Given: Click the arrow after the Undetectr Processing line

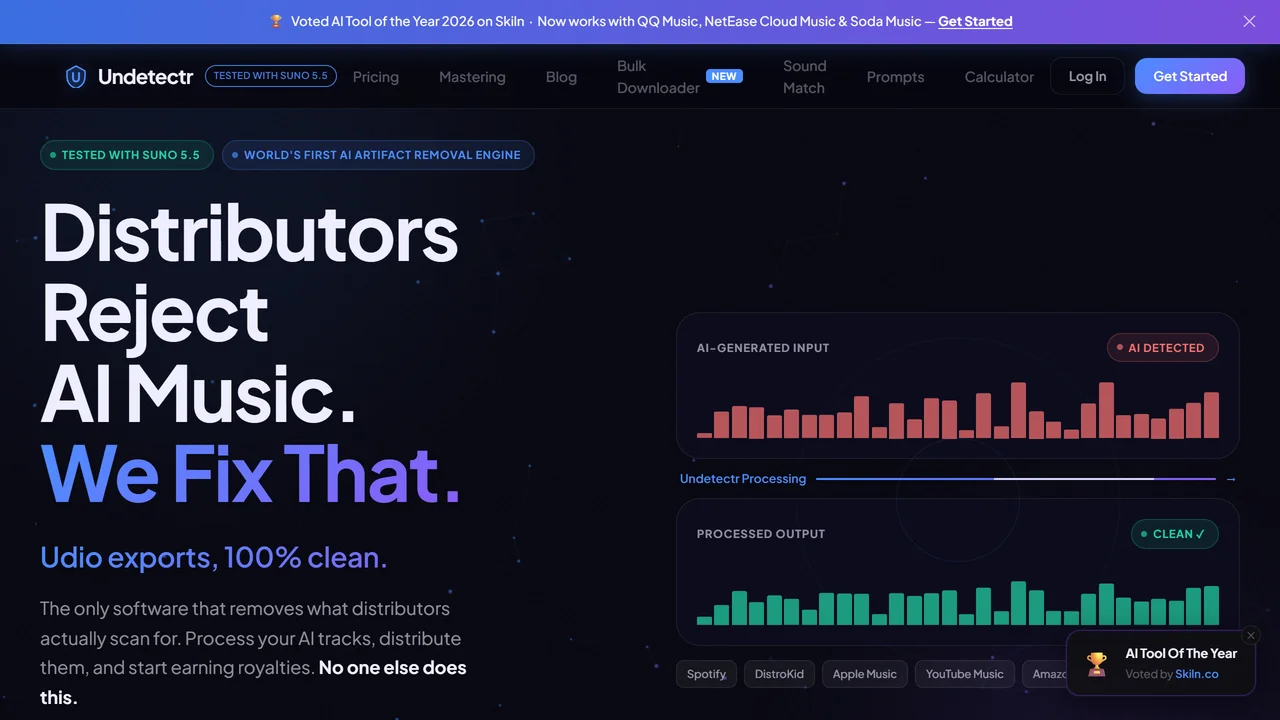Looking at the screenshot, I should pos(1231,479).
